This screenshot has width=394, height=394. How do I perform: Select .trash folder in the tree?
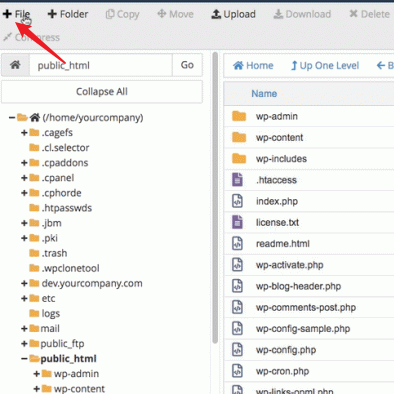click(x=54, y=253)
